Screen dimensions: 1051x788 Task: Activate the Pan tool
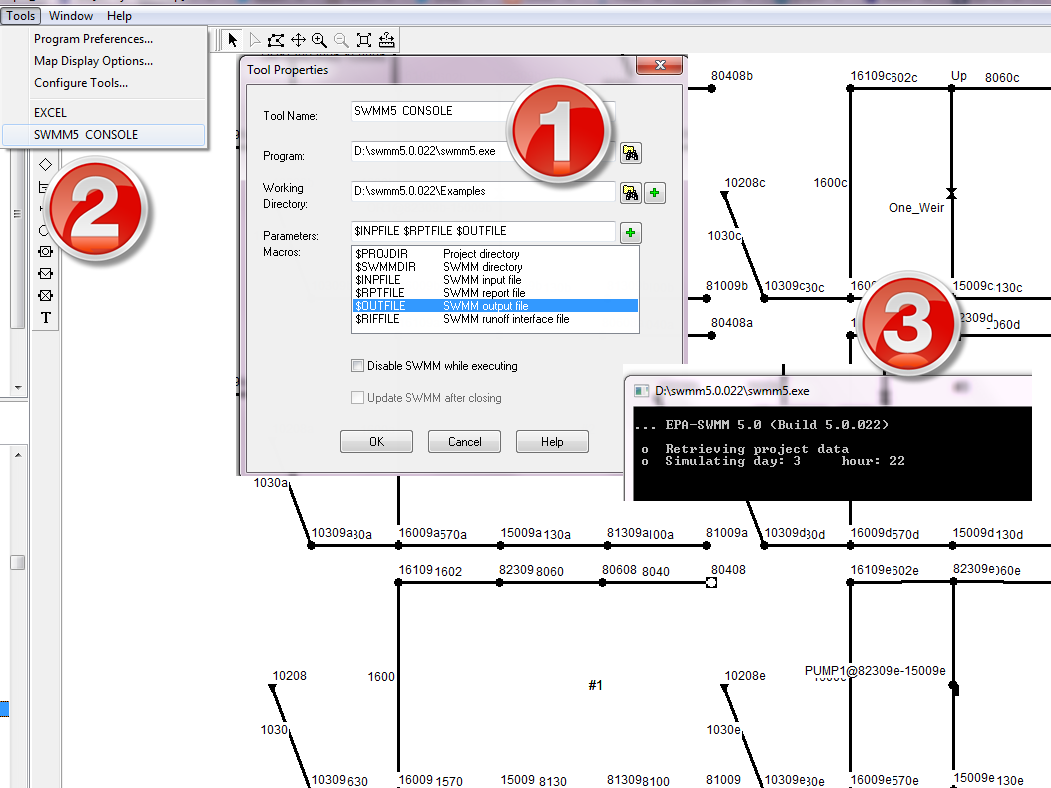[x=298, y=40]
